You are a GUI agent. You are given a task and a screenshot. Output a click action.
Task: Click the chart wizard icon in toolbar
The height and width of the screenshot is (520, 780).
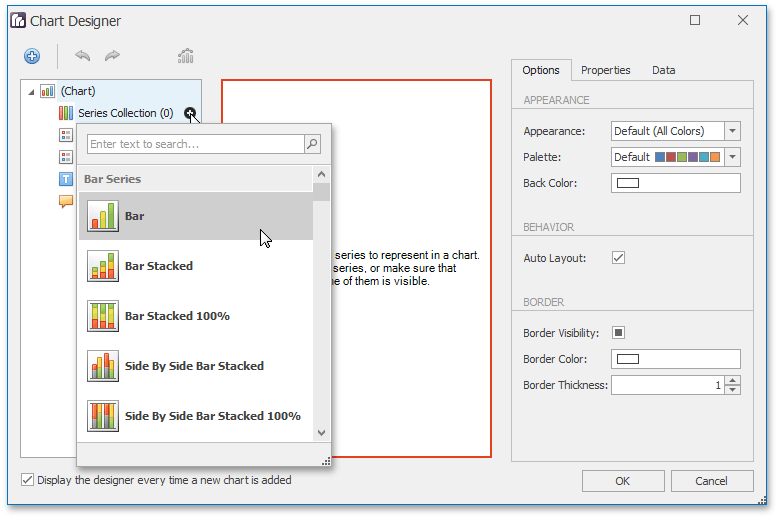[x=186, y=56]
